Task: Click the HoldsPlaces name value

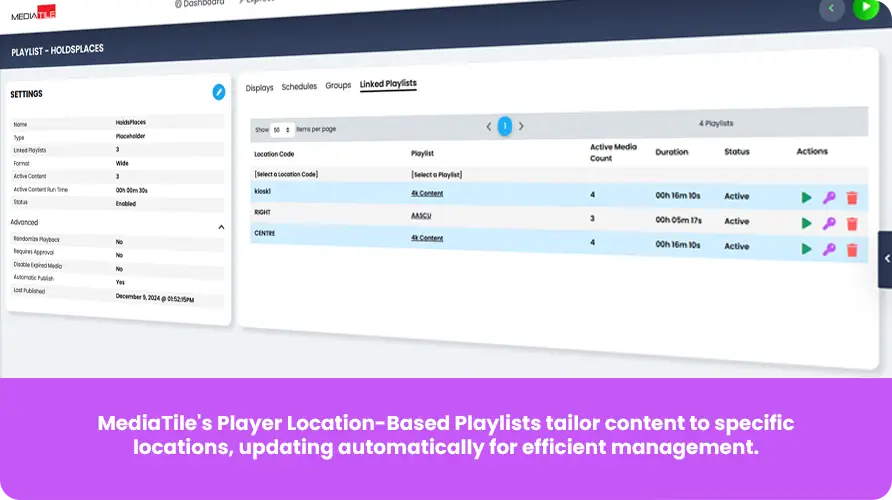Action: pyautogui.click(x=131, y=122)
